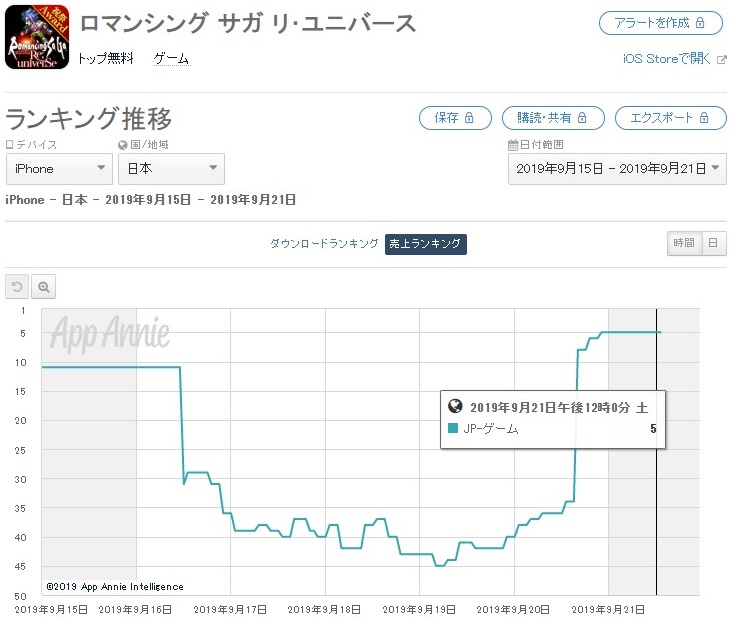733x620 pixels.
Task: Switch chart granularity to 時間
Action: pyautogui.click(x=684, y=243)
